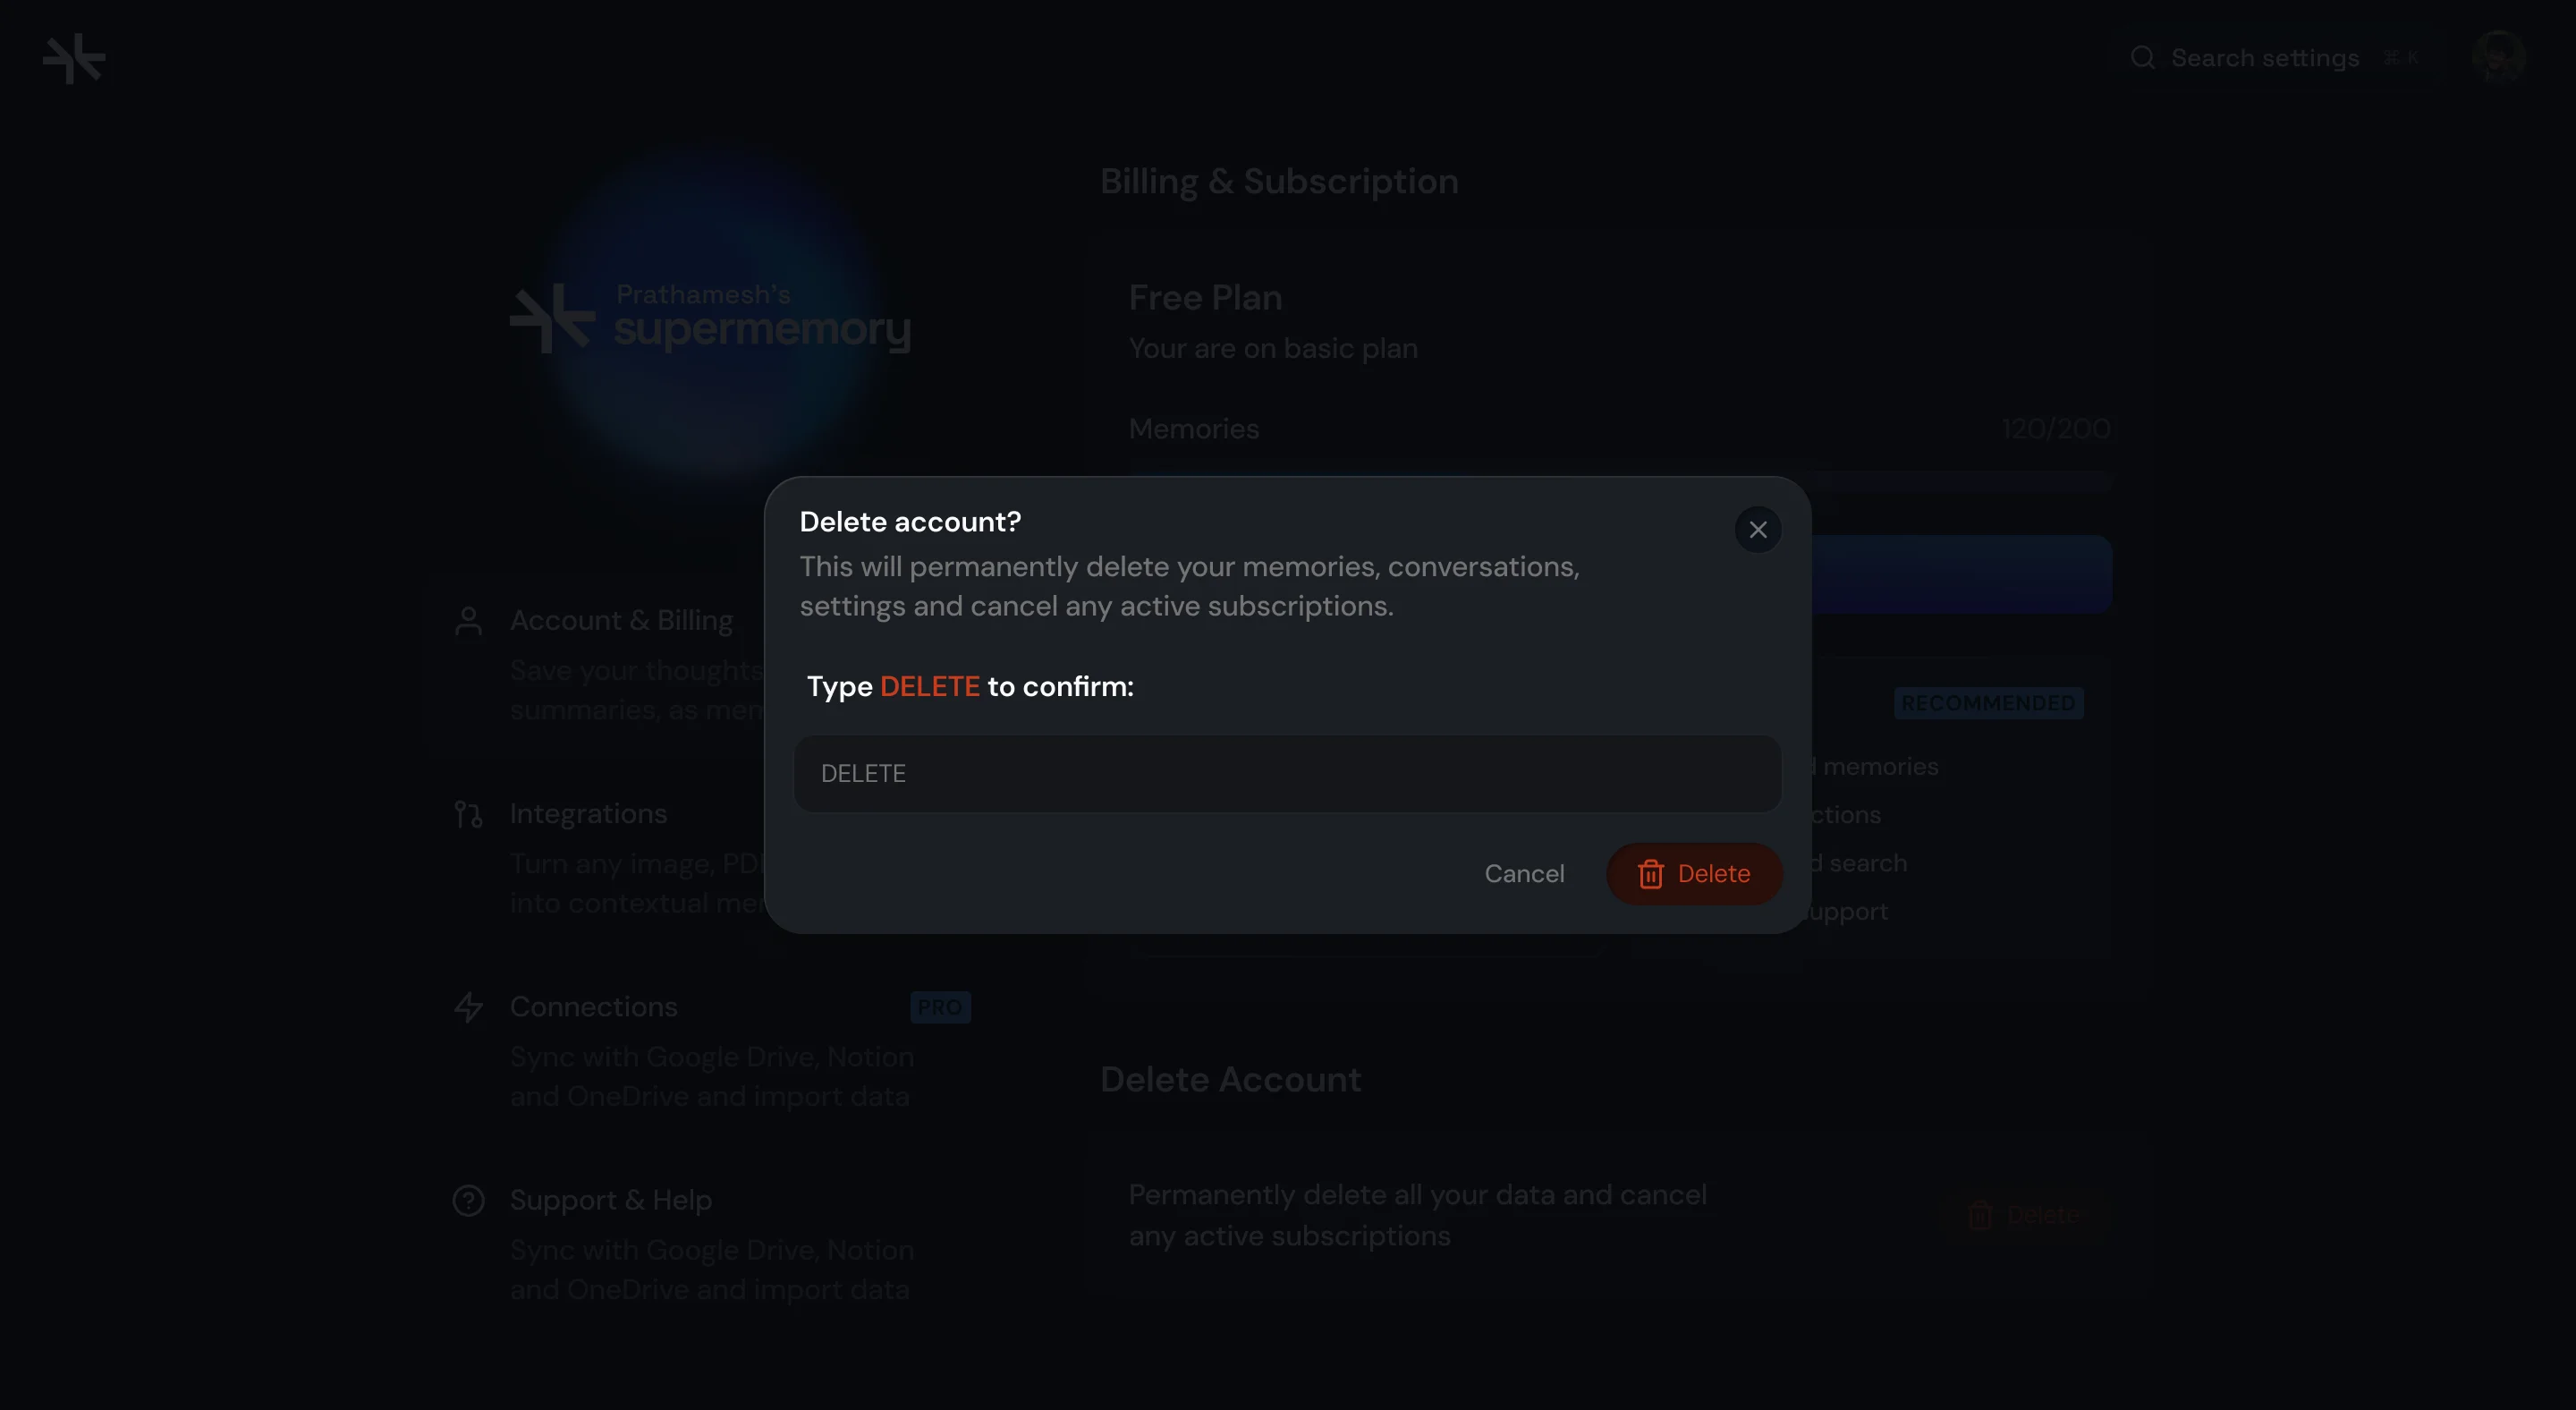Screen dimensions: 2576x1410
Task: Click the supermemory logo in top-left corner
Action: point(73,57)
